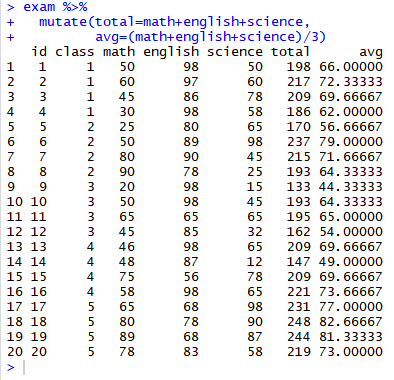This screenshot has width=394, height=380.
Task: Click the avg value 77.00000
Action: click(x=351, y=307)
